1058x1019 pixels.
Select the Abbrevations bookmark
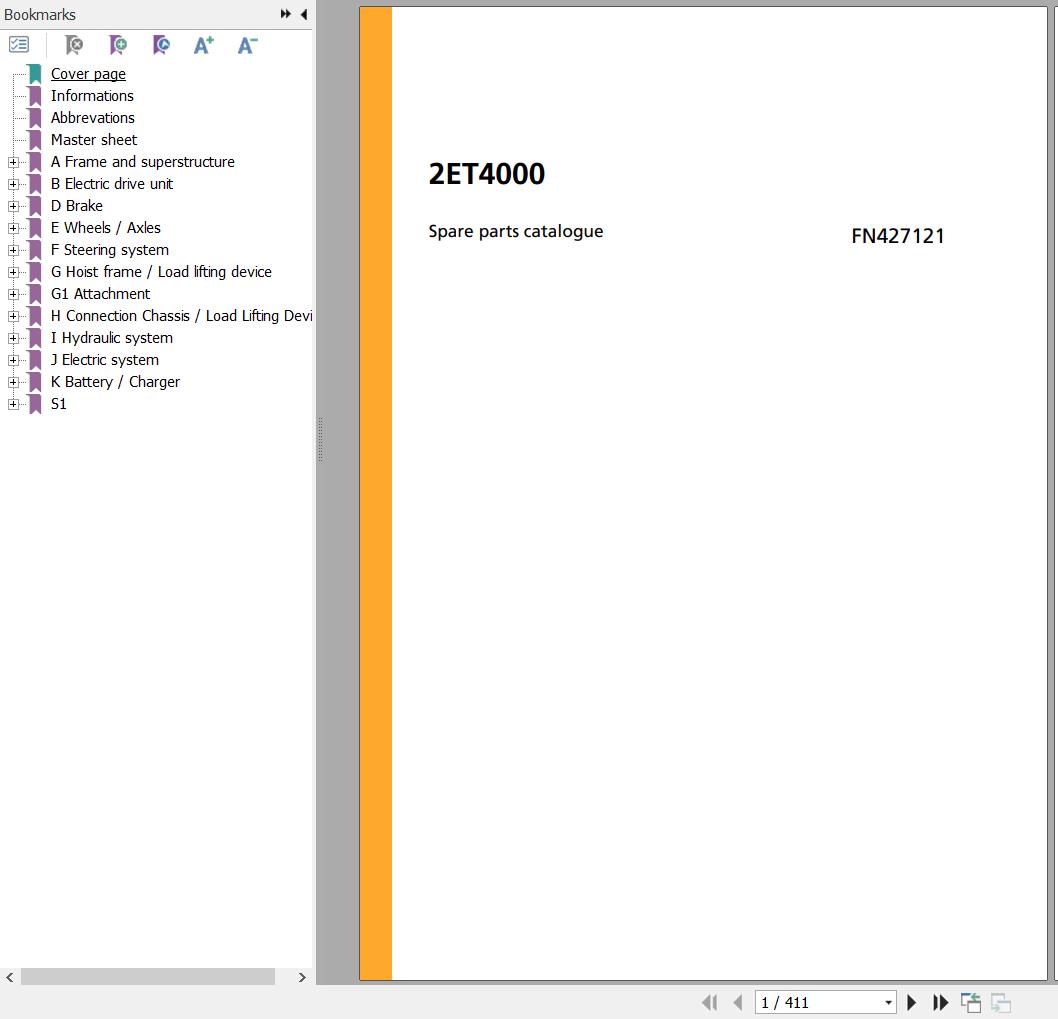[x=93, y=118]
